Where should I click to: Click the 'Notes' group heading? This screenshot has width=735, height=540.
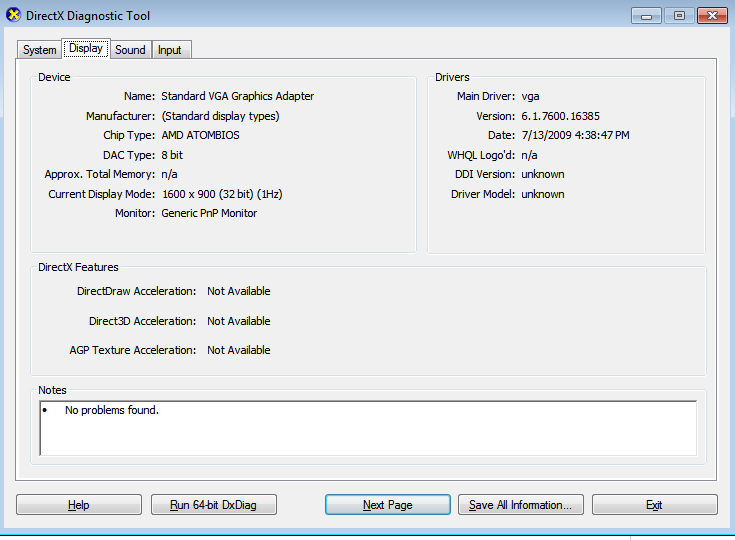(x=52, y=390)
